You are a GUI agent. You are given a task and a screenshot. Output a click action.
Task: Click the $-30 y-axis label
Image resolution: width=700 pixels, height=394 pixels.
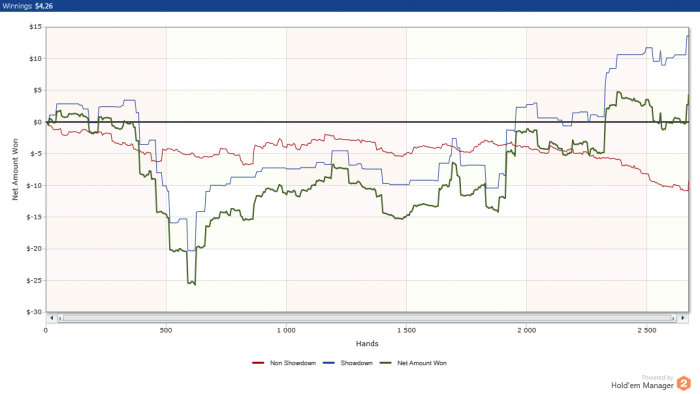pyautogui.click(x=34, y=312)
